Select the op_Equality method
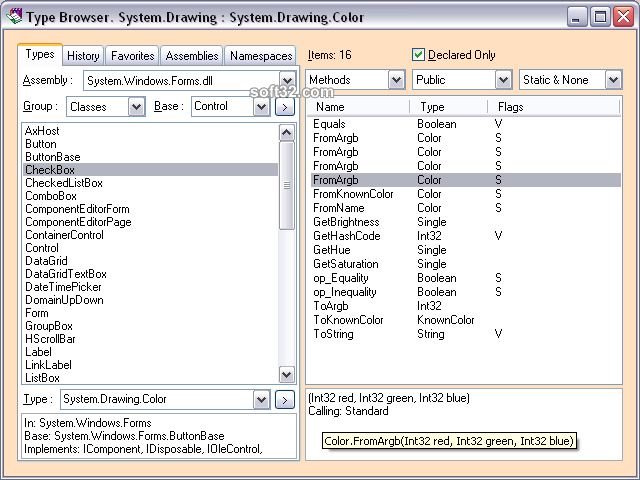This screenshot has width=640, height=480. [x=464, y=278]
